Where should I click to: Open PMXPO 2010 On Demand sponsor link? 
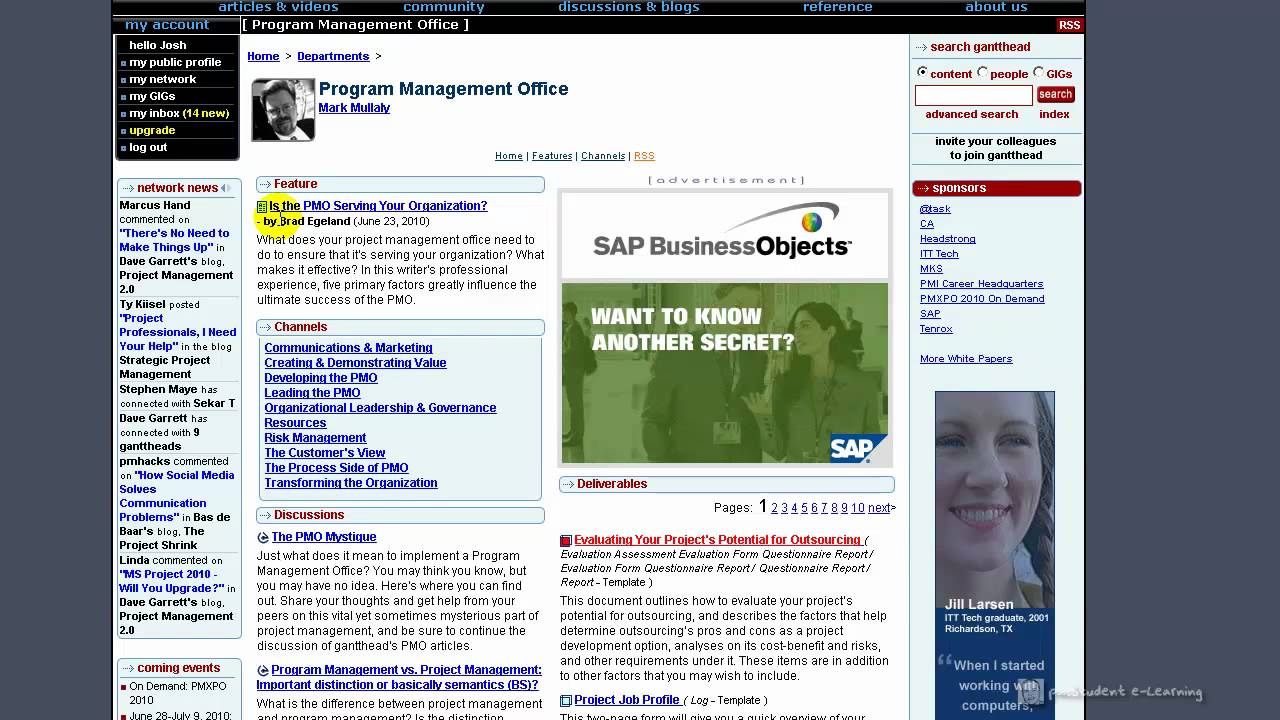(x=982, y=299)
